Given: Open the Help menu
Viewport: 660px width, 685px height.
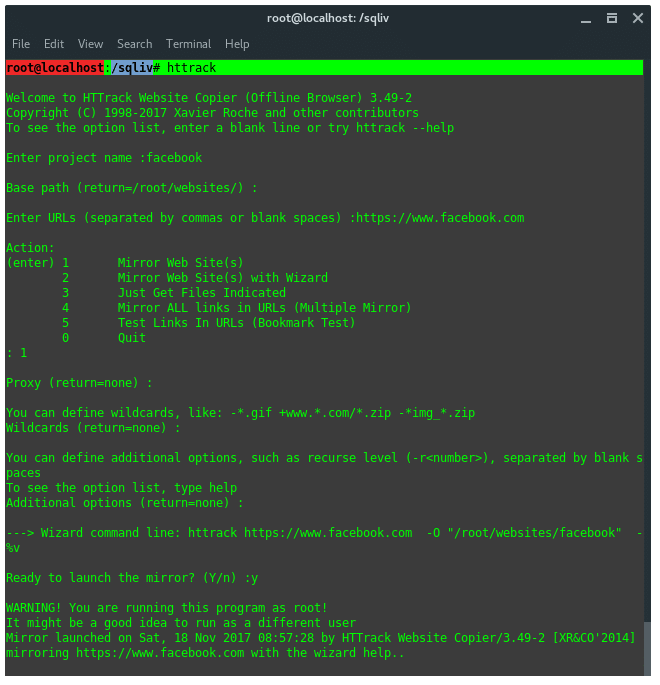Looking at the screenshot, I should [x=237, y=44].
